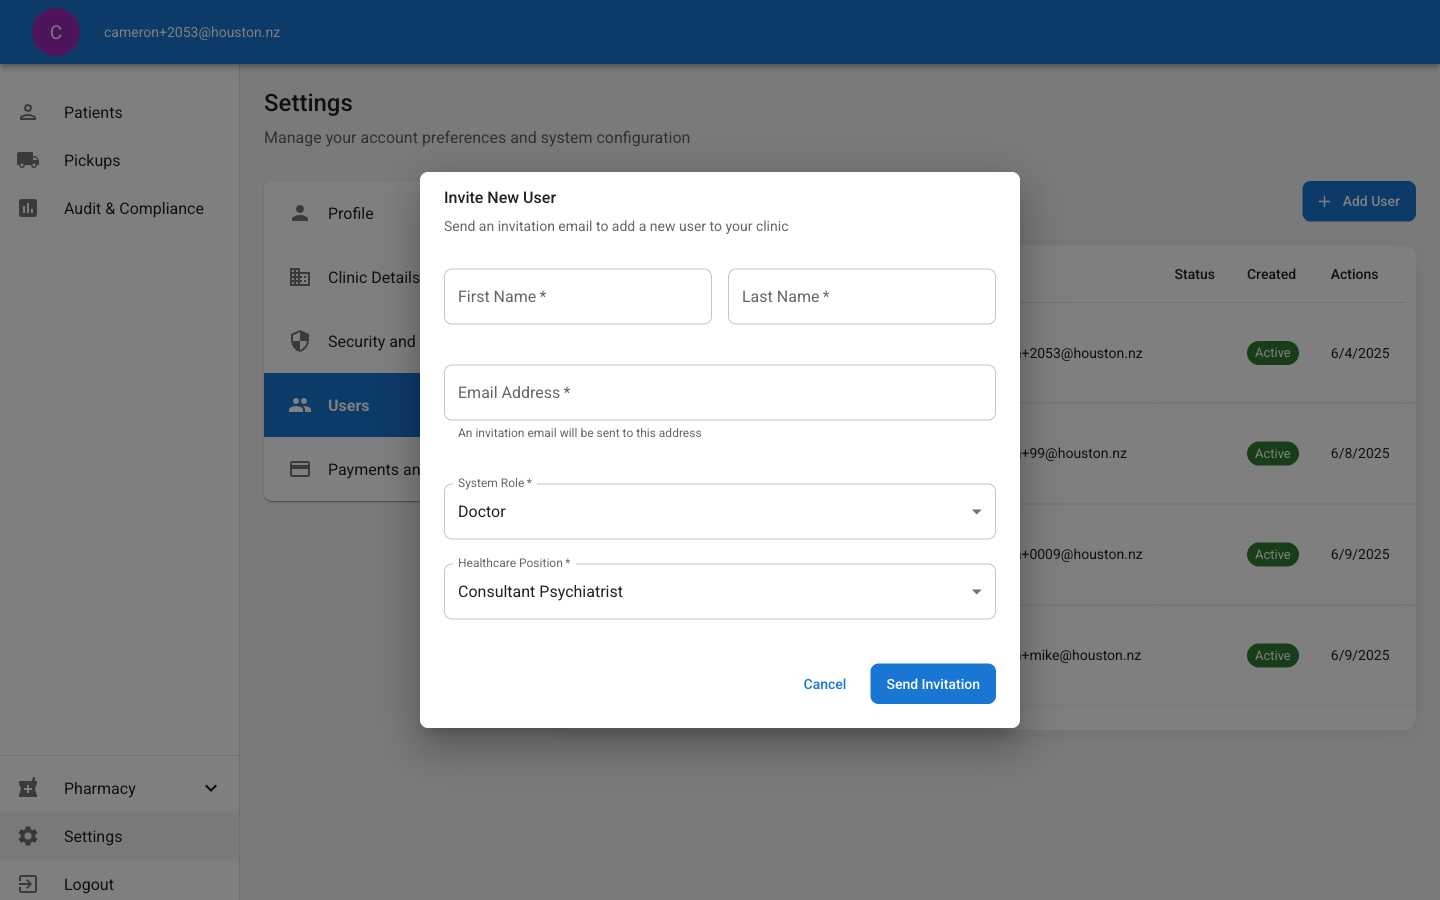Screen dimensions: 1440x900
Task: Select the Payments settings tab
Action: click(x=342, y=469)
